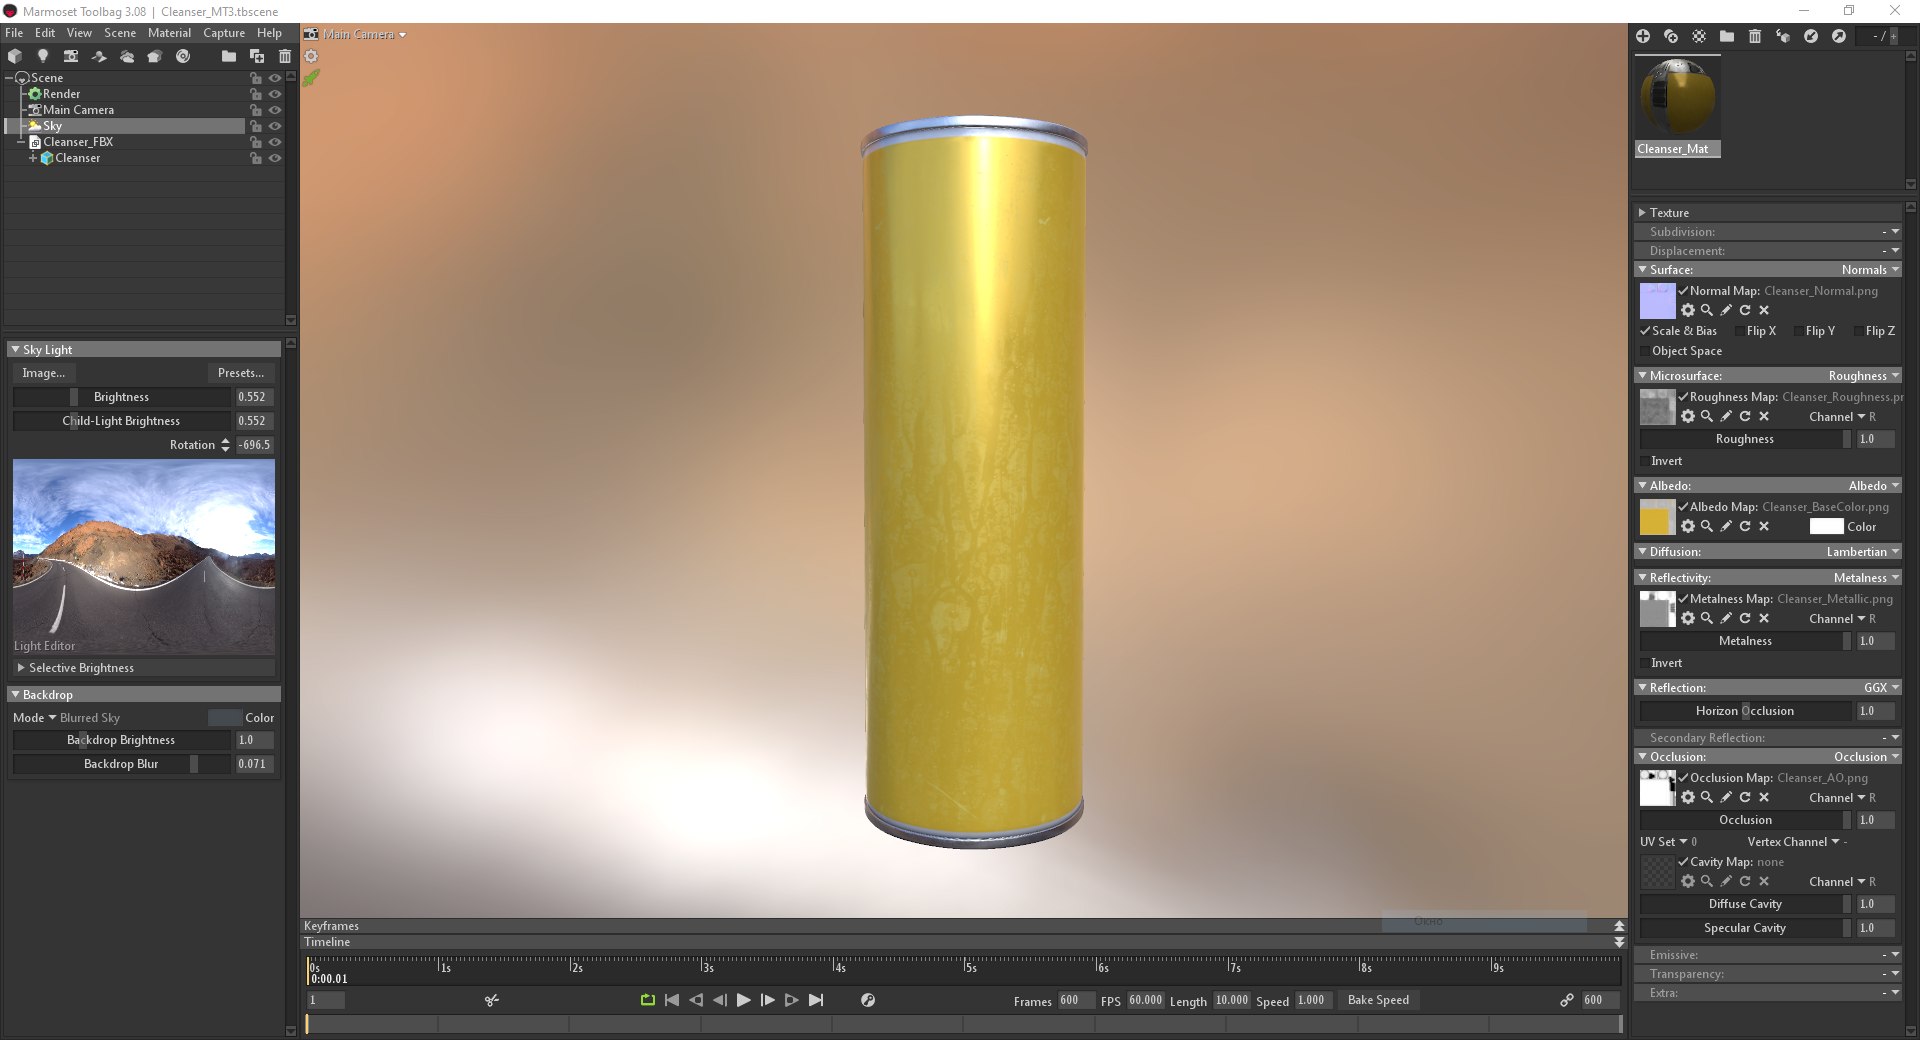Open the Scene menu
Screen dimensions: 1920x1040
pyautogui.click(x=120, y=33)
